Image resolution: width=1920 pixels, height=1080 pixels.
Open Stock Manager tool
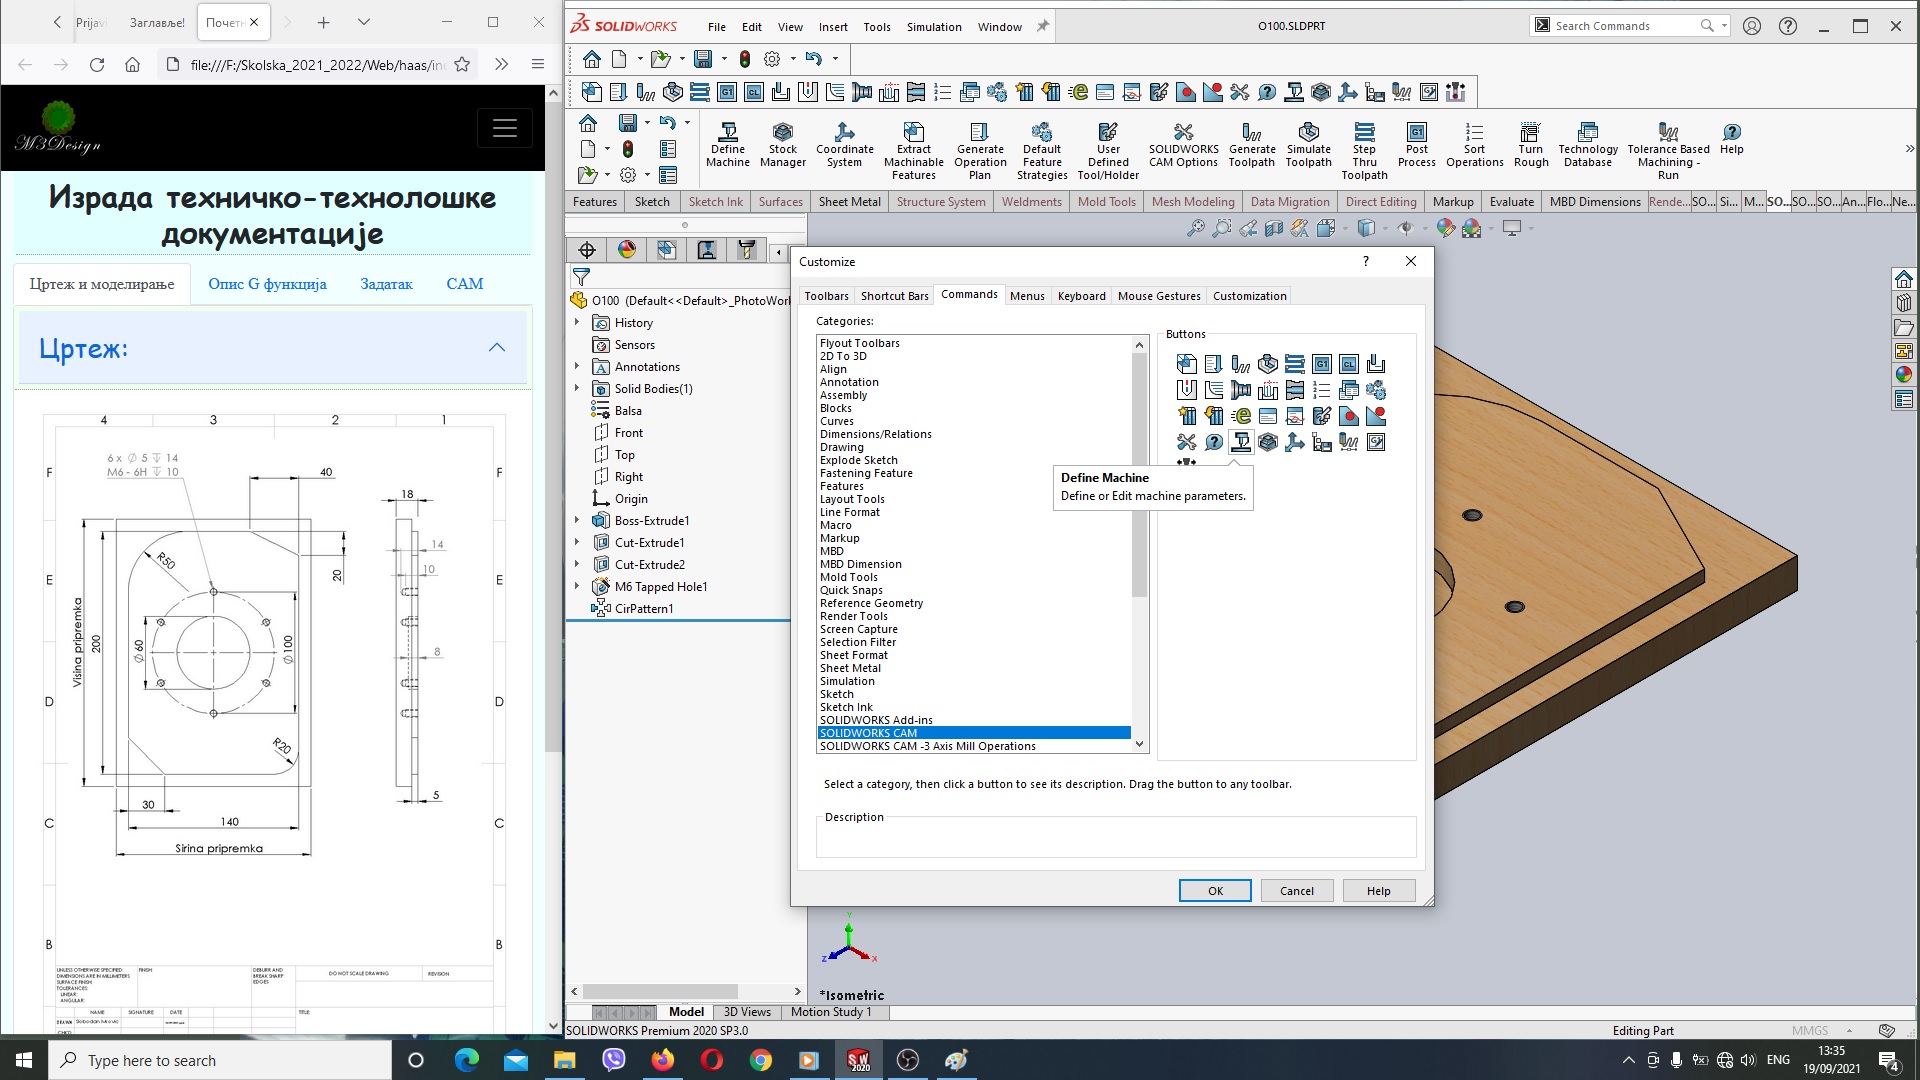click(x=783, y=145)
